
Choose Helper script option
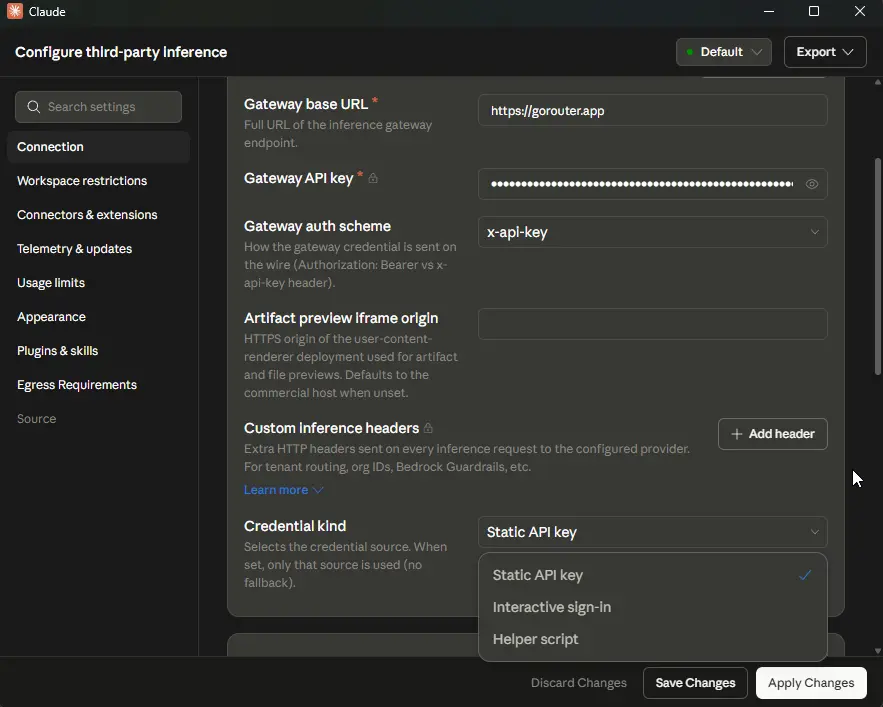tap(652, 639)
